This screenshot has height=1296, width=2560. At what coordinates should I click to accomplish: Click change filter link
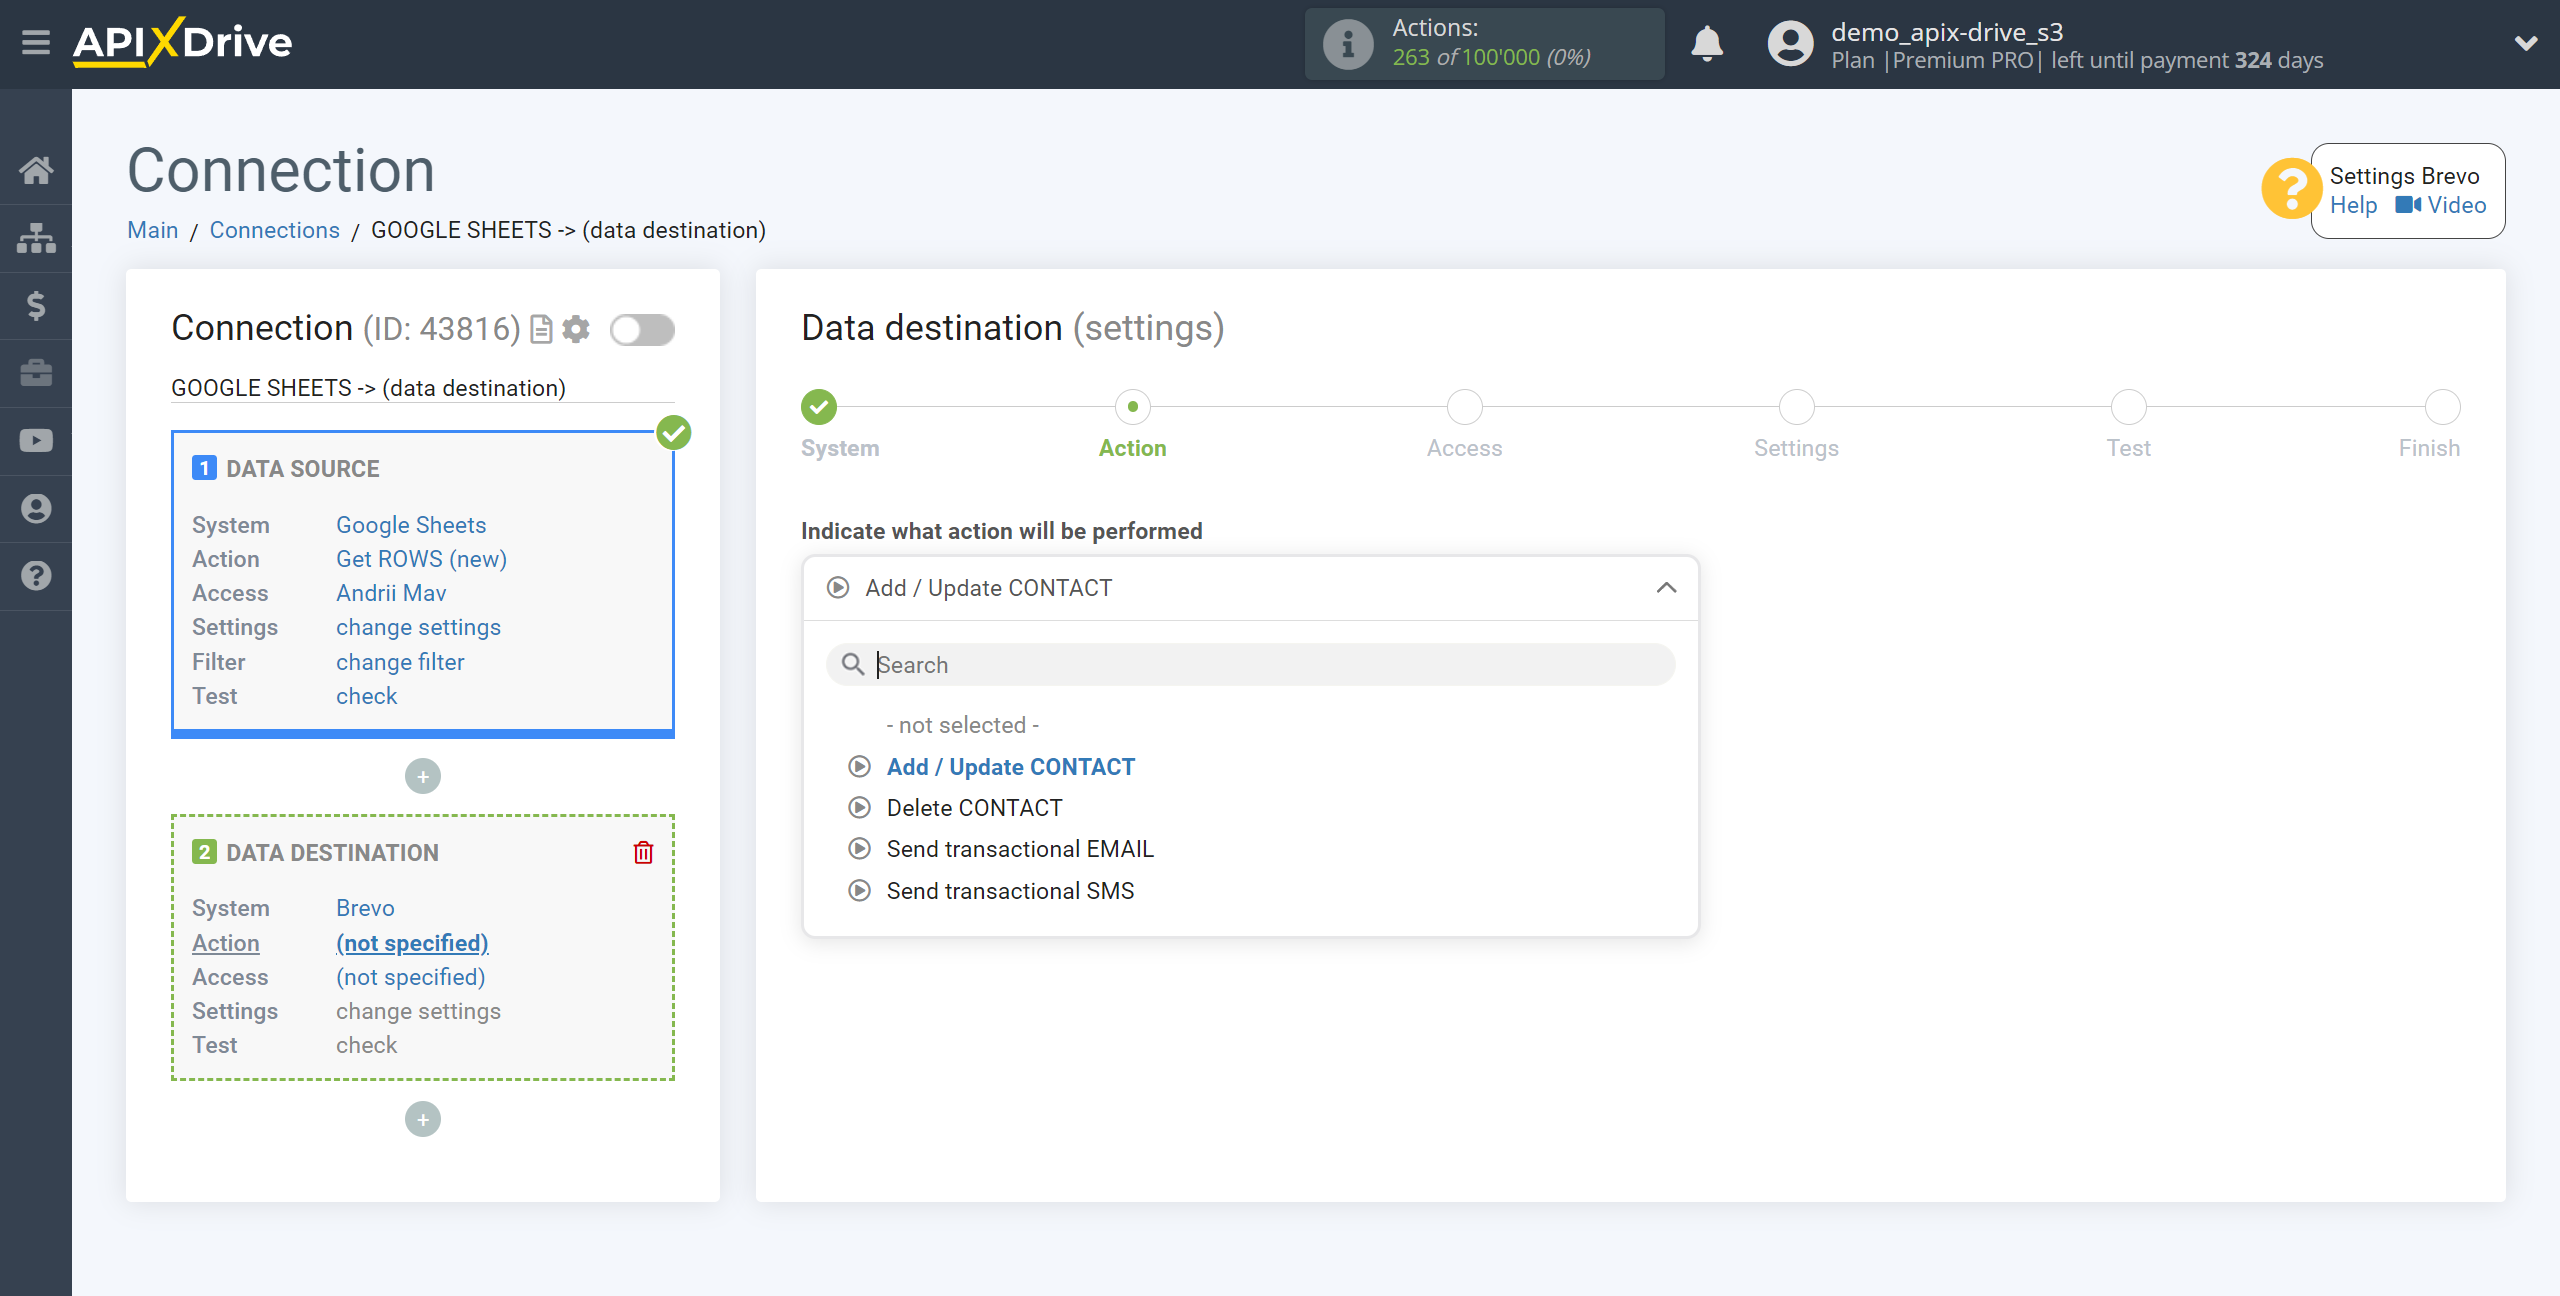(x=400, y=662)
